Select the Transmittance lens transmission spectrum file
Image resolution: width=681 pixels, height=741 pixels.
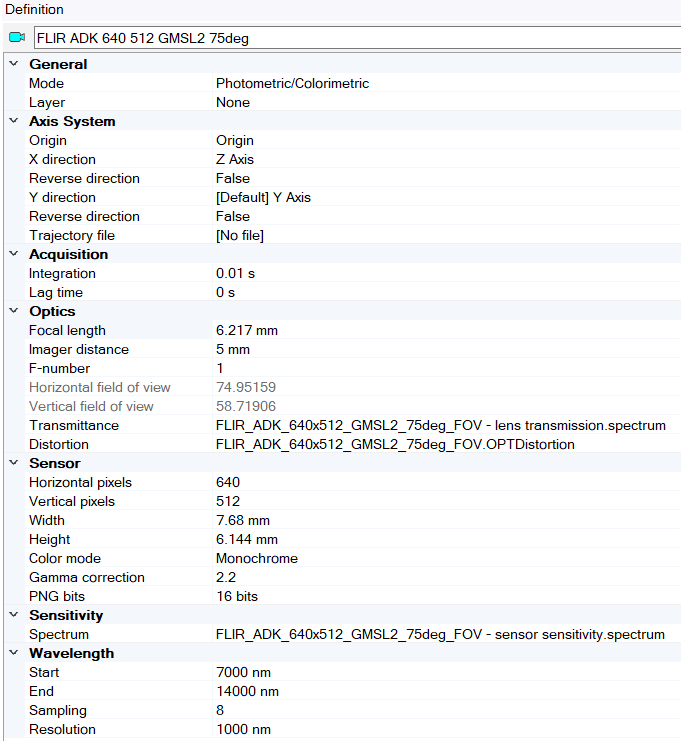pos(440,425)
